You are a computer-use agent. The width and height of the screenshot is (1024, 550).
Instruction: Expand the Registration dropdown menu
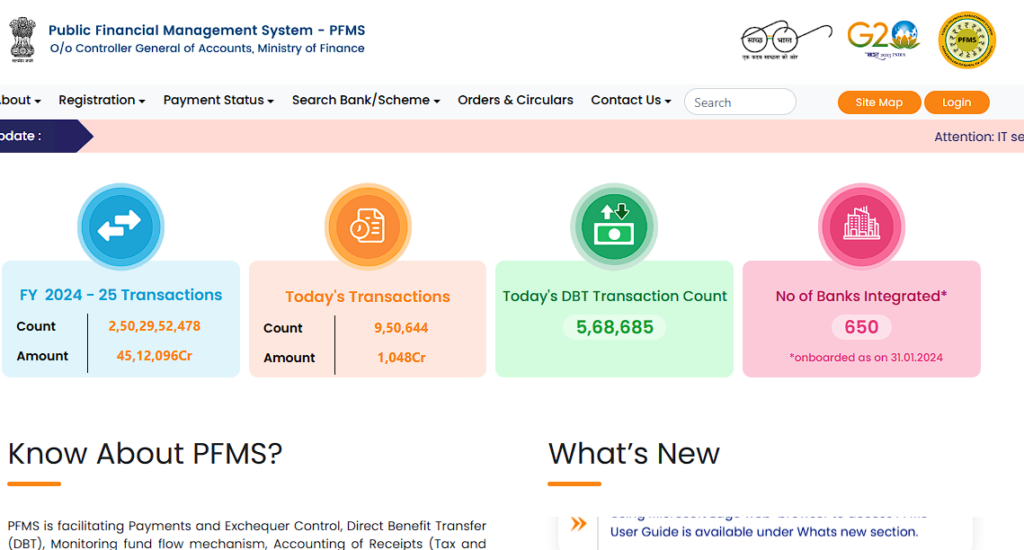102,101
